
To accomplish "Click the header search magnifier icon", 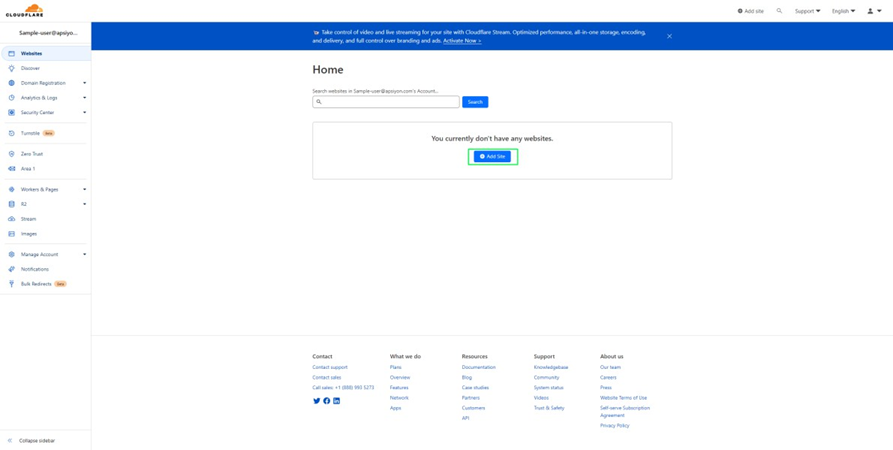I will (x=779, y=11).
